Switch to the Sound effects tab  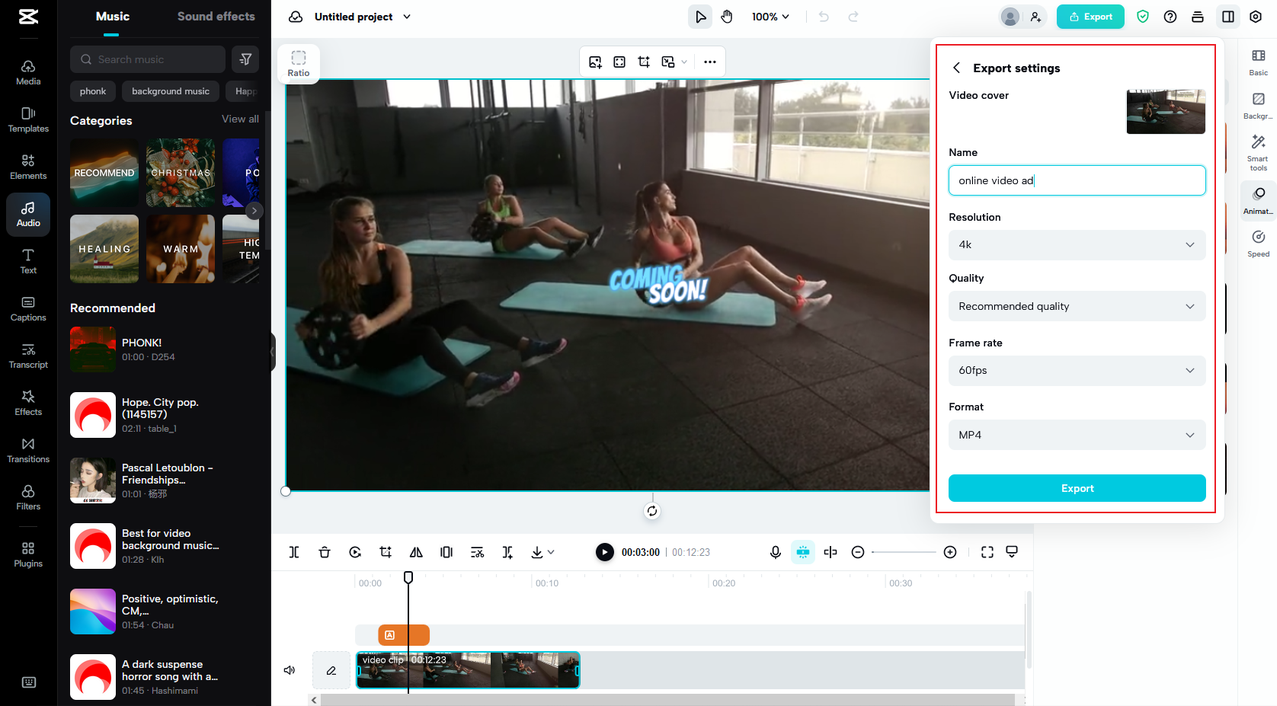click(x=216, y=16)
